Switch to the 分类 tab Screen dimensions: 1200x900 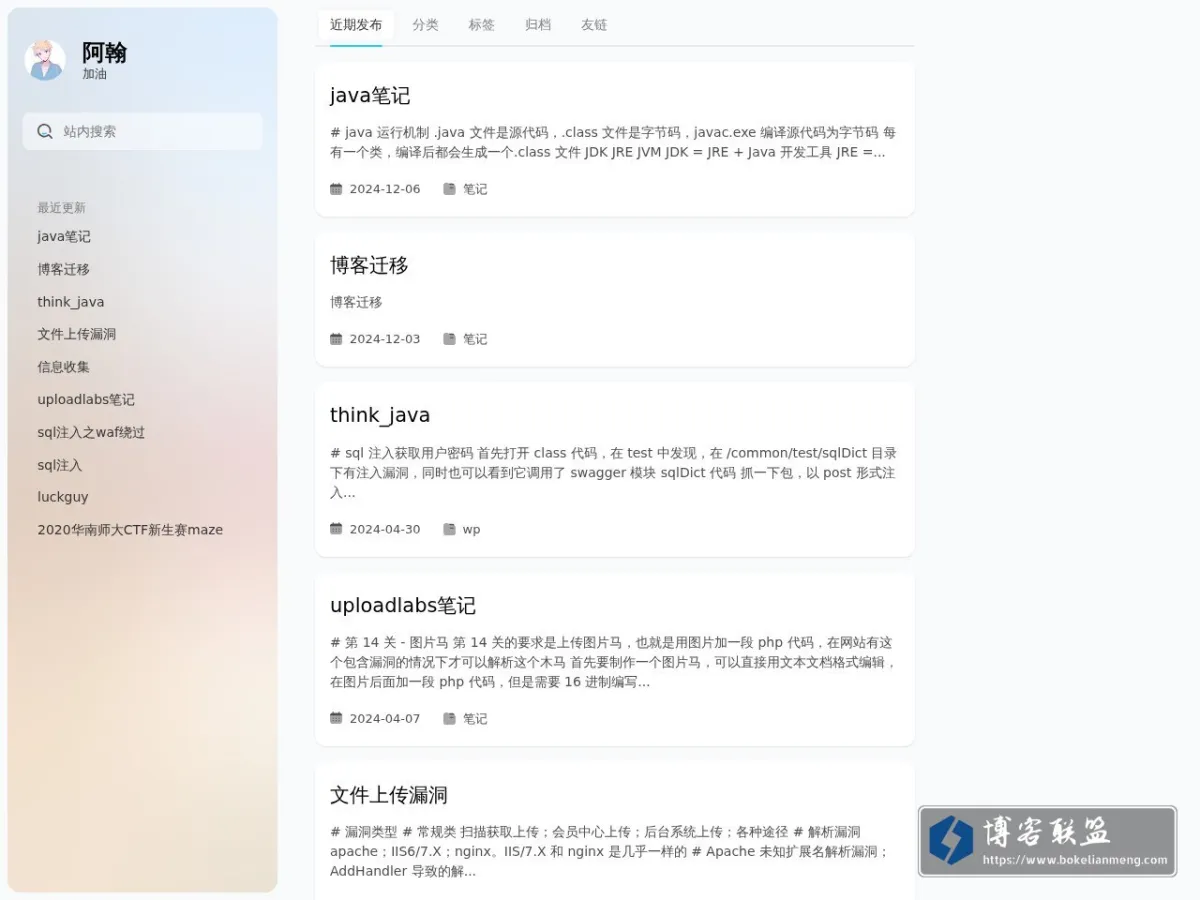click(425, 25)
